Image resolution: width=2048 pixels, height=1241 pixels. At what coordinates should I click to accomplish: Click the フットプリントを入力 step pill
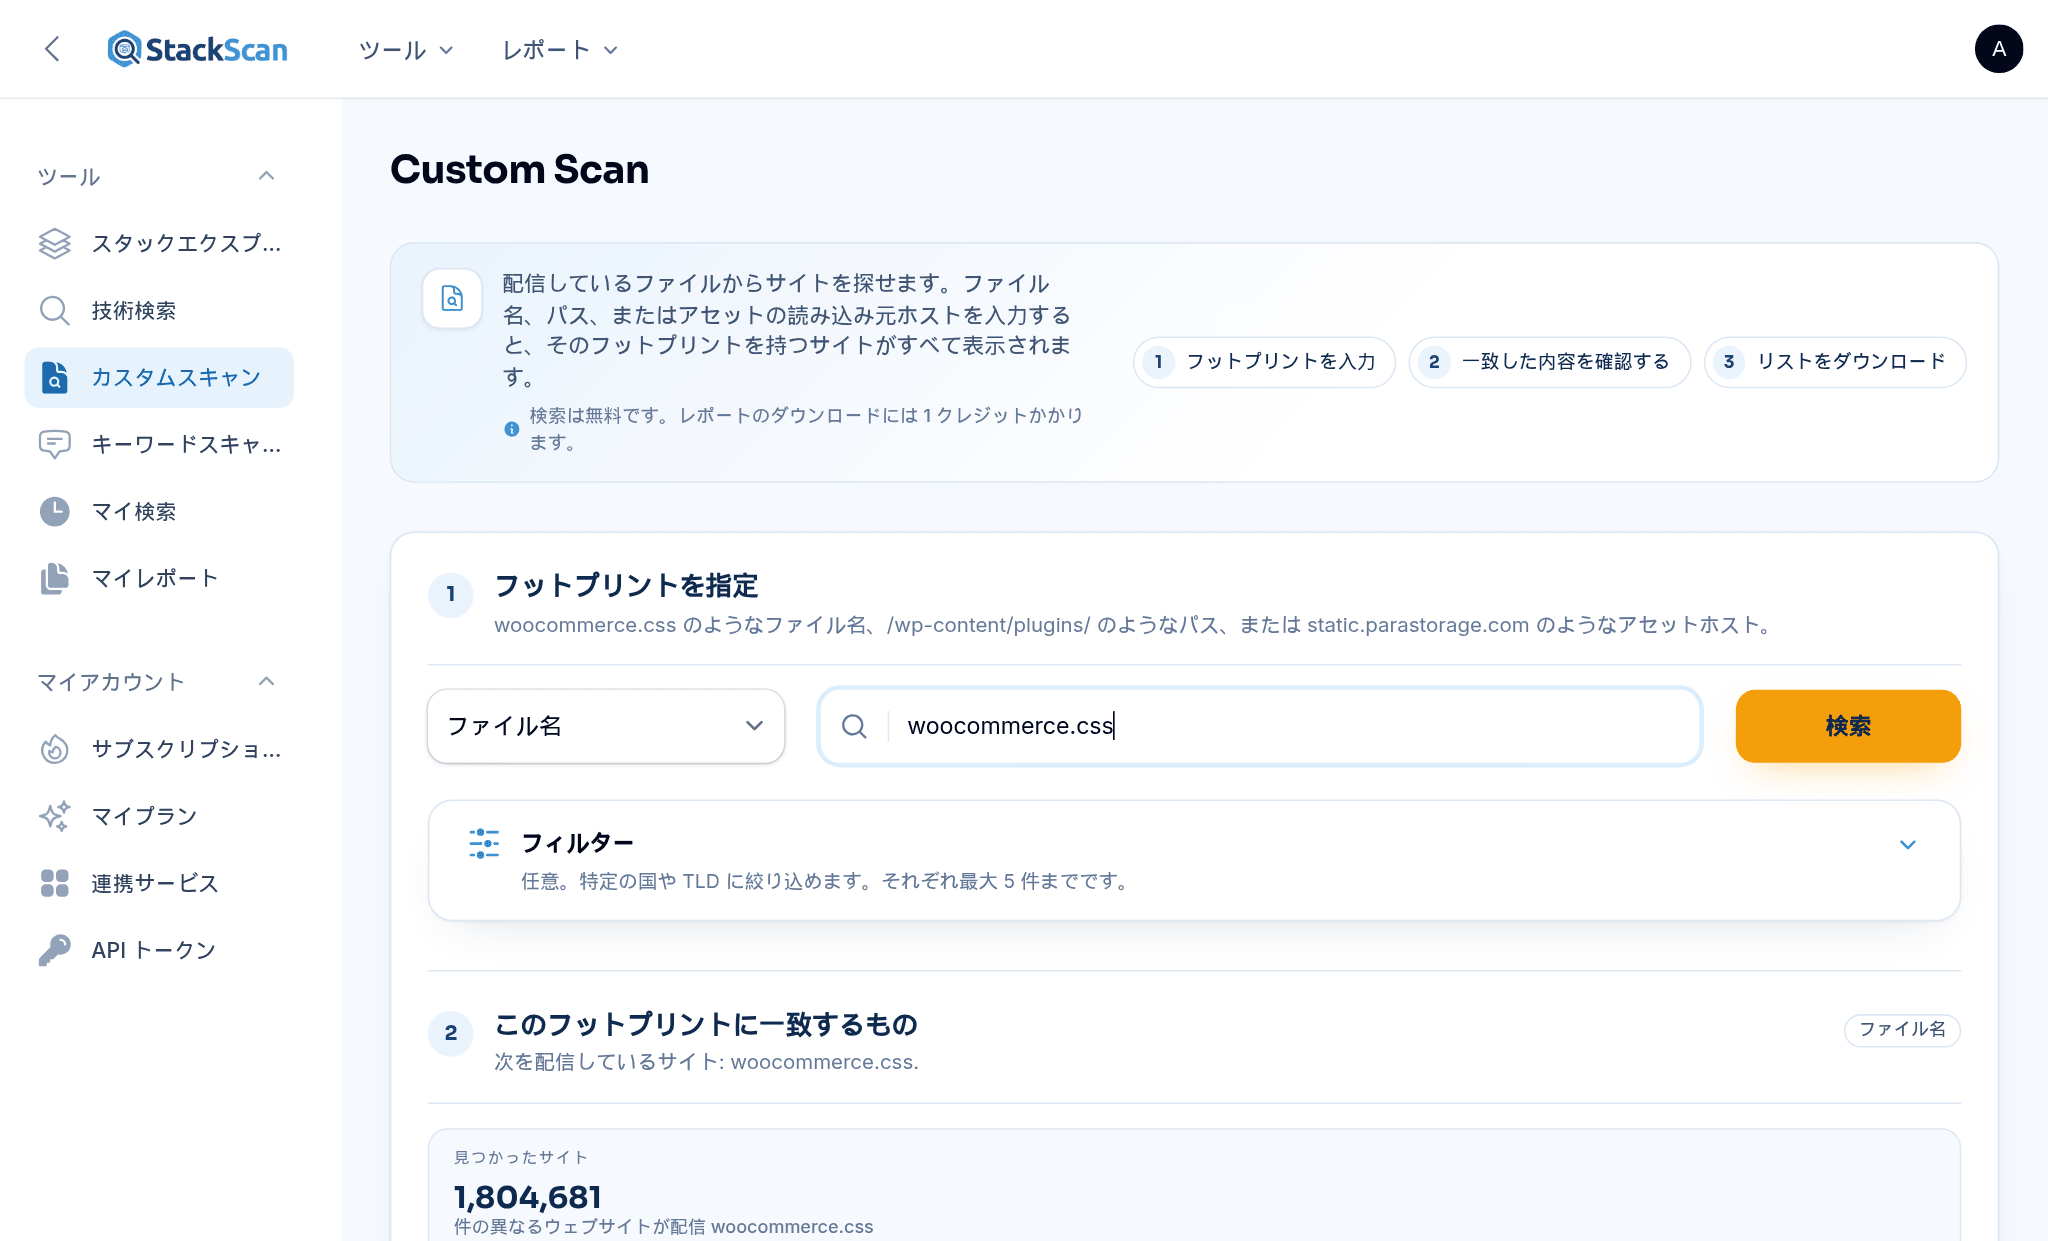[1264, 362]
